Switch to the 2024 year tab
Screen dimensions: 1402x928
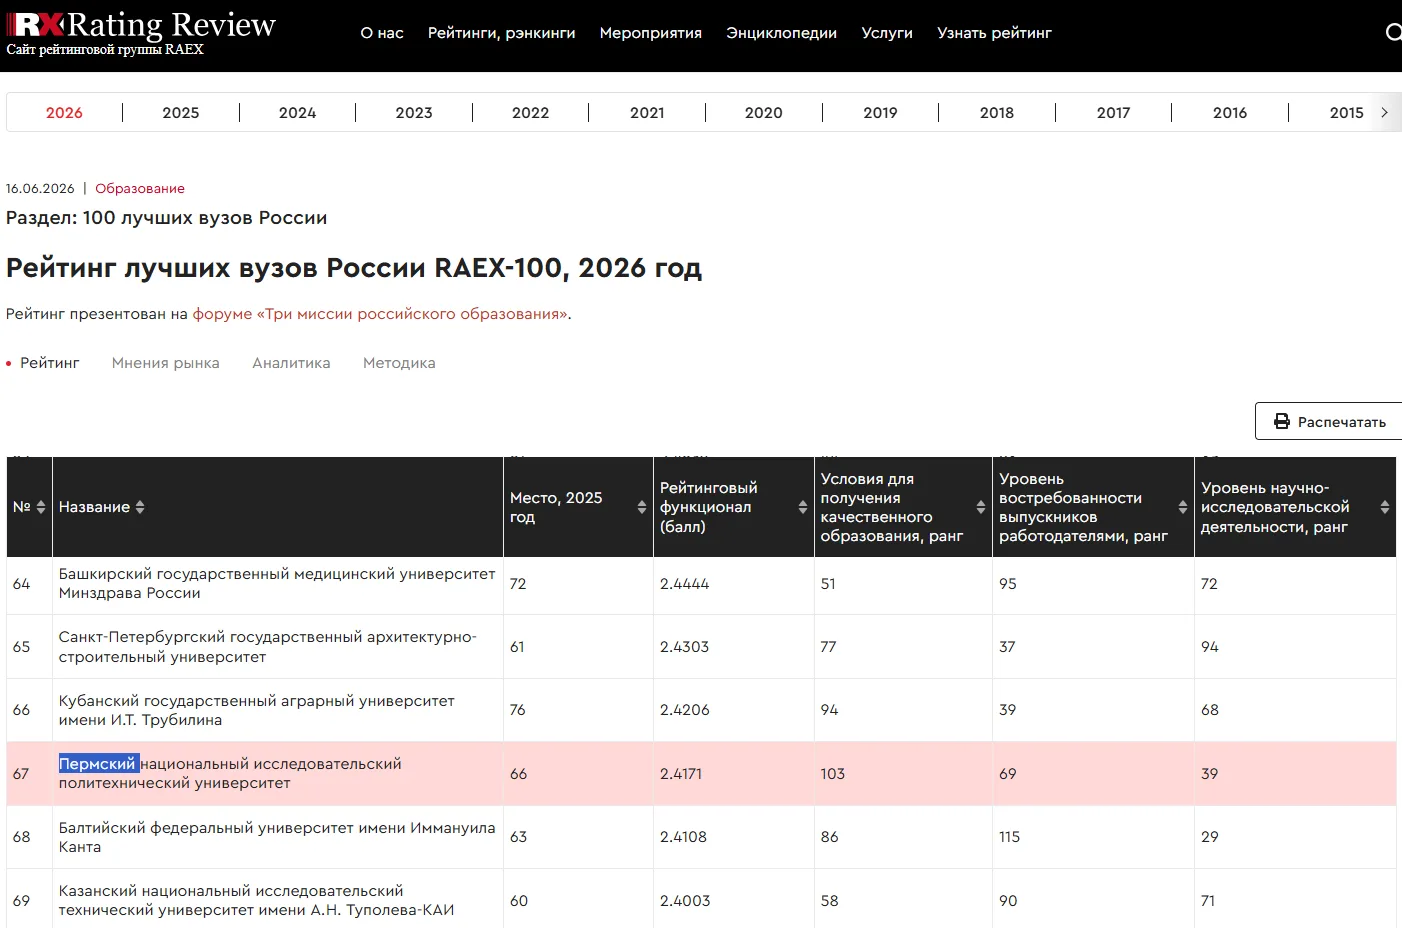297,113
